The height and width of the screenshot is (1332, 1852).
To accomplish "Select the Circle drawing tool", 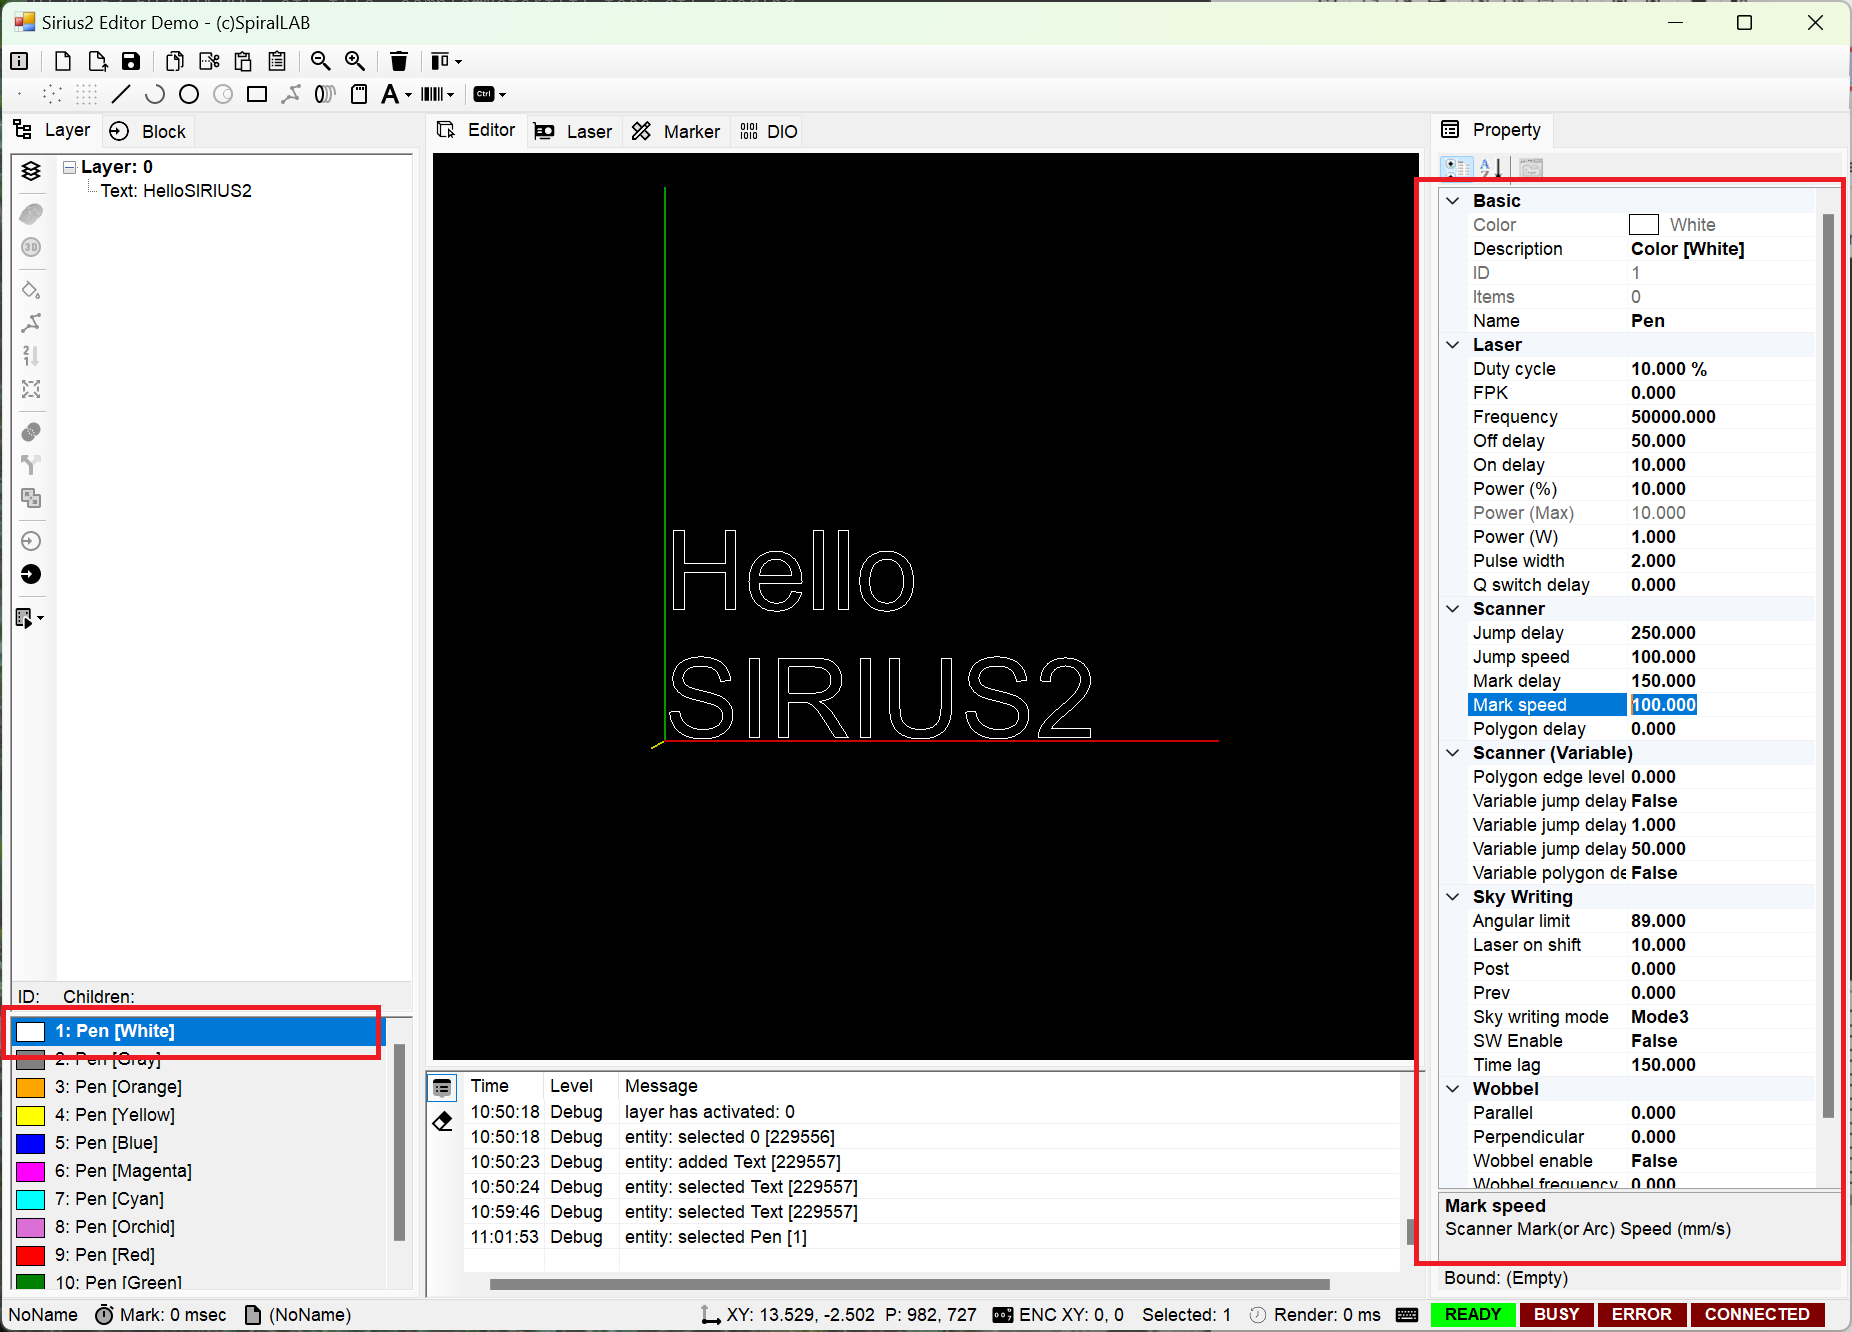I will coord(189,94).
